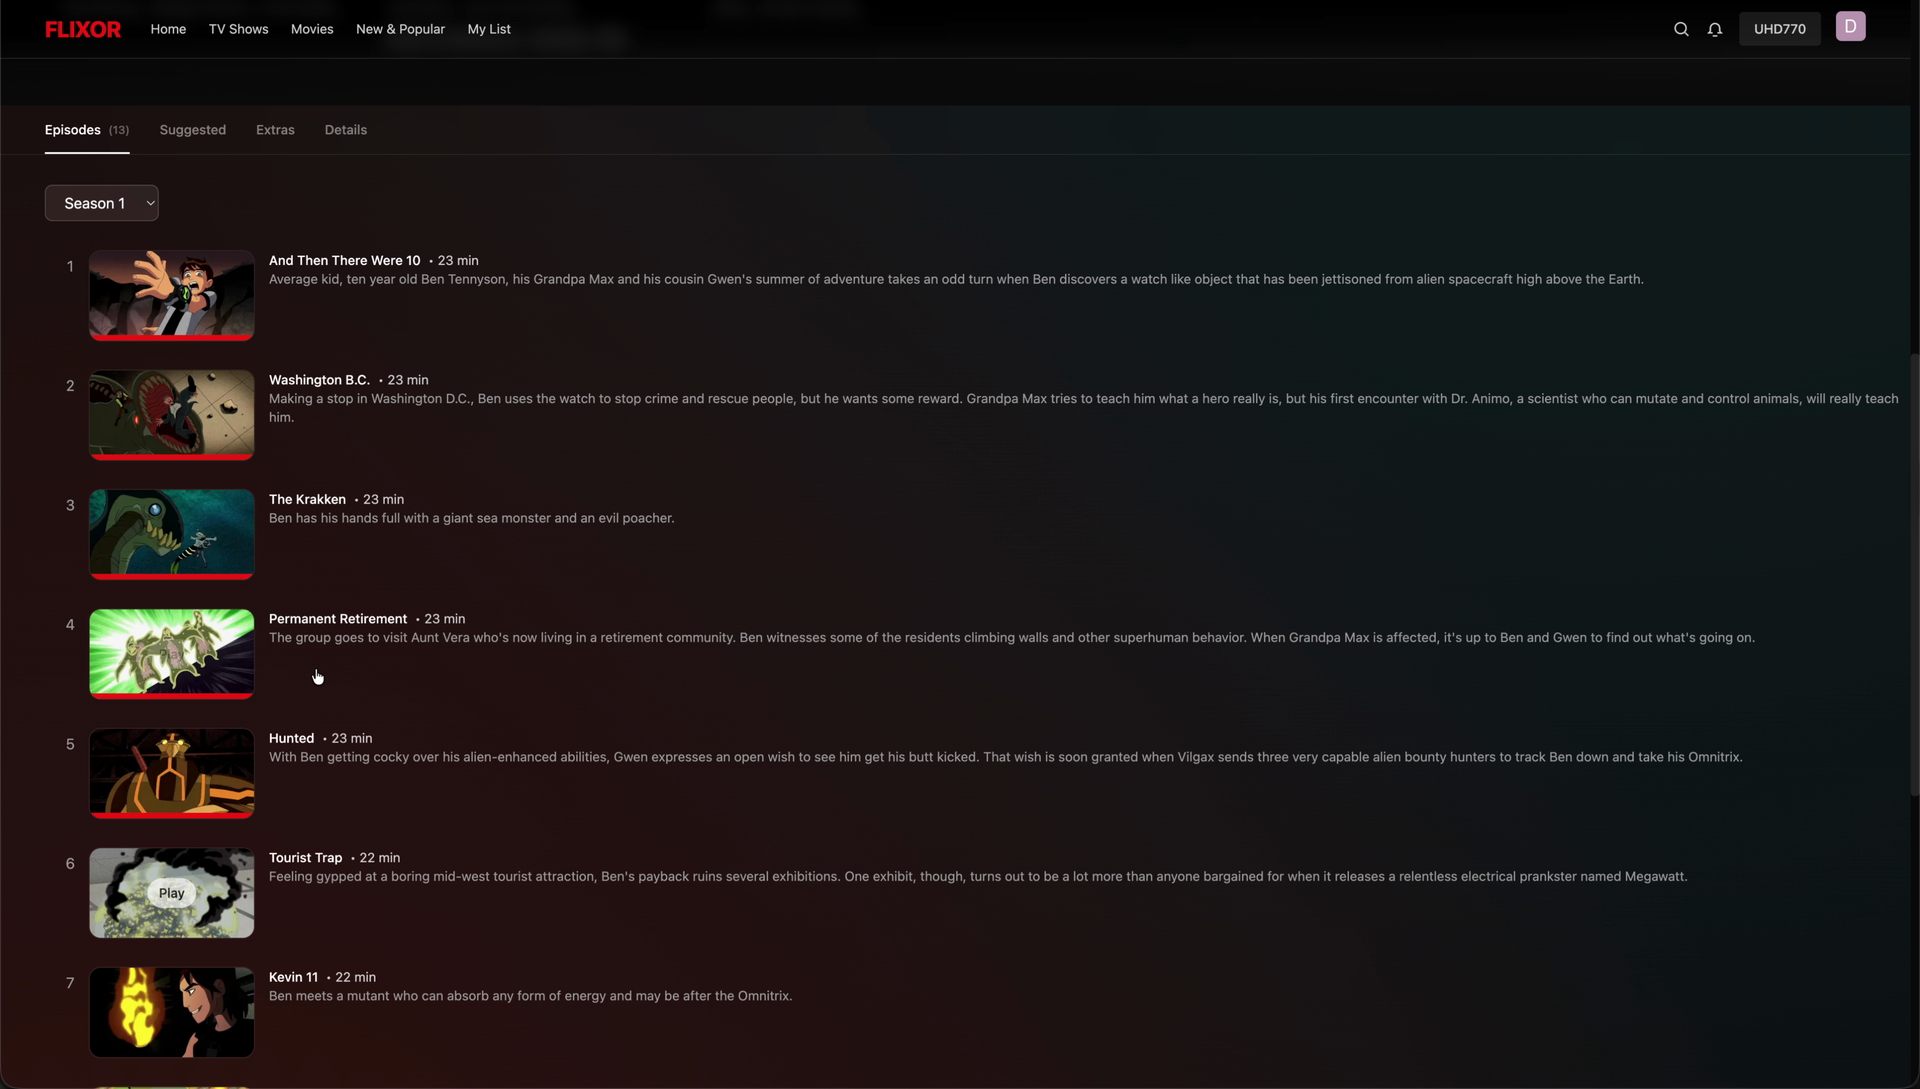The width and height of the screenshot is (1920, 1089).
Task: Switch to the Details tab
Action: [346, 130]
